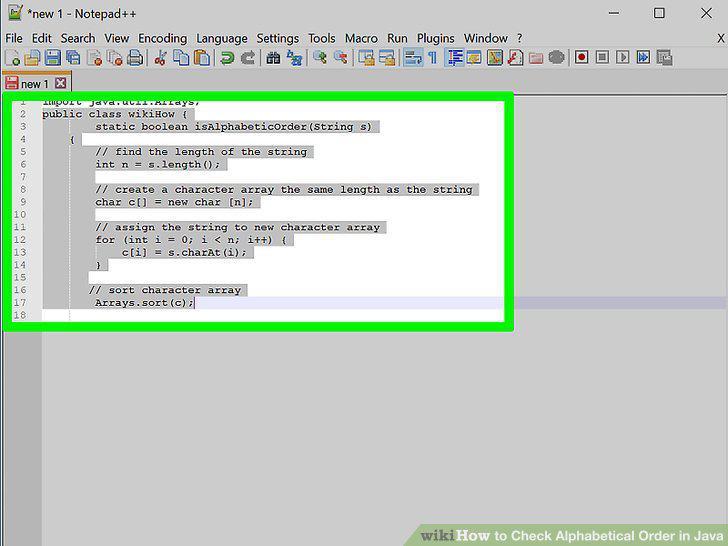Viewport: 728px width, 546px height.
Task: Open the Settings menu
Action: tap(278, 38)
